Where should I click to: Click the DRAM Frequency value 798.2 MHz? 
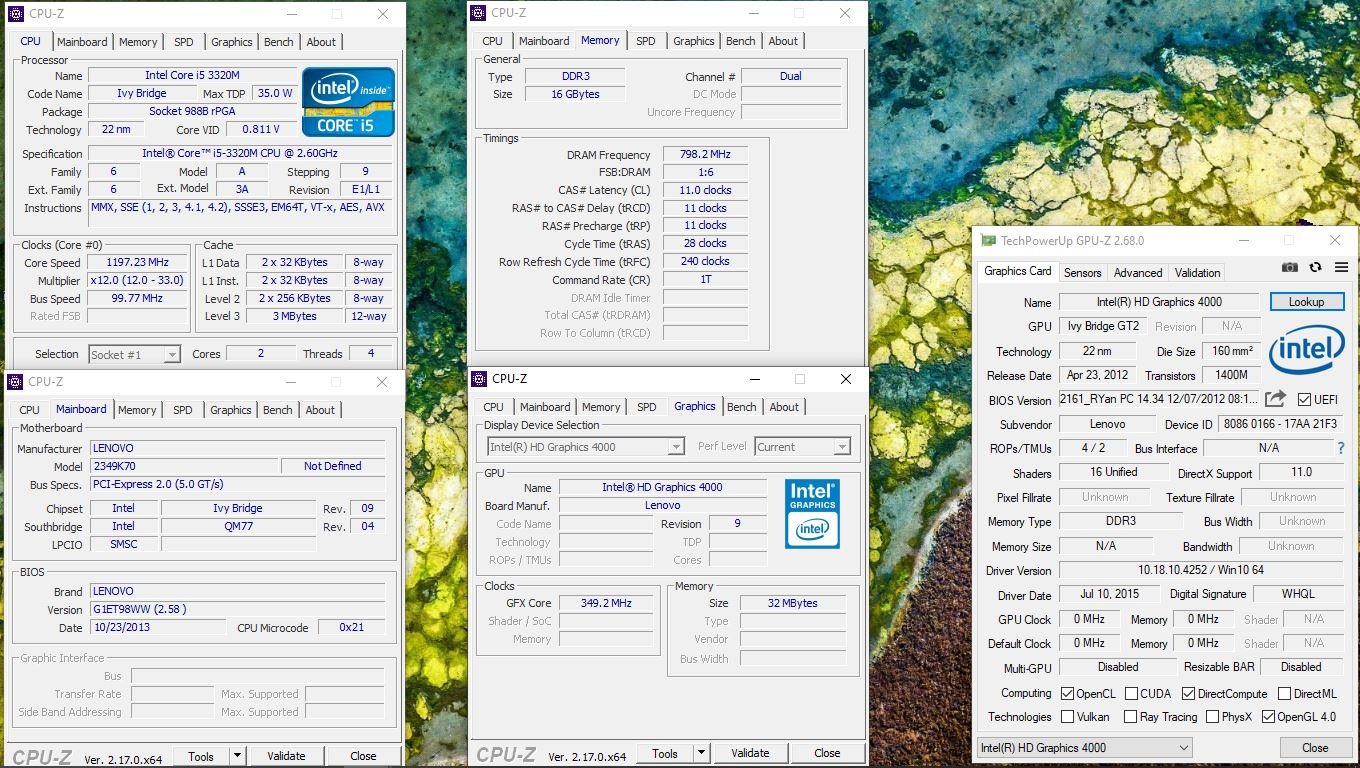click(x=705, y=155)
